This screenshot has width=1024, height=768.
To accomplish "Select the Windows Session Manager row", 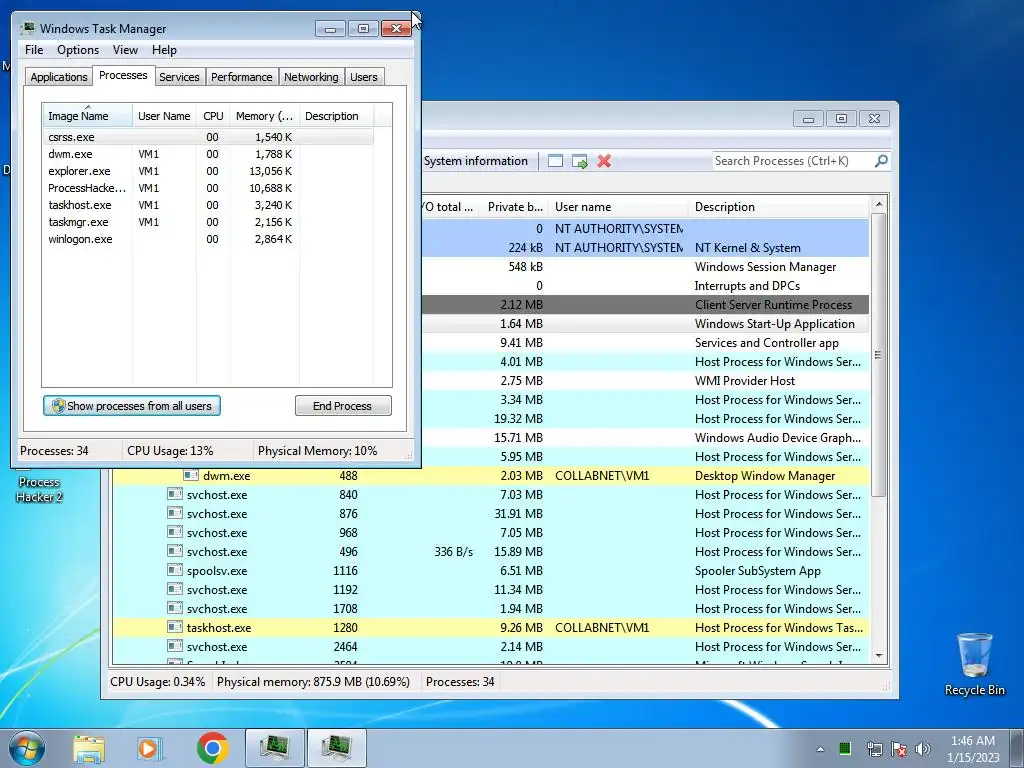I will pos(645,266).
